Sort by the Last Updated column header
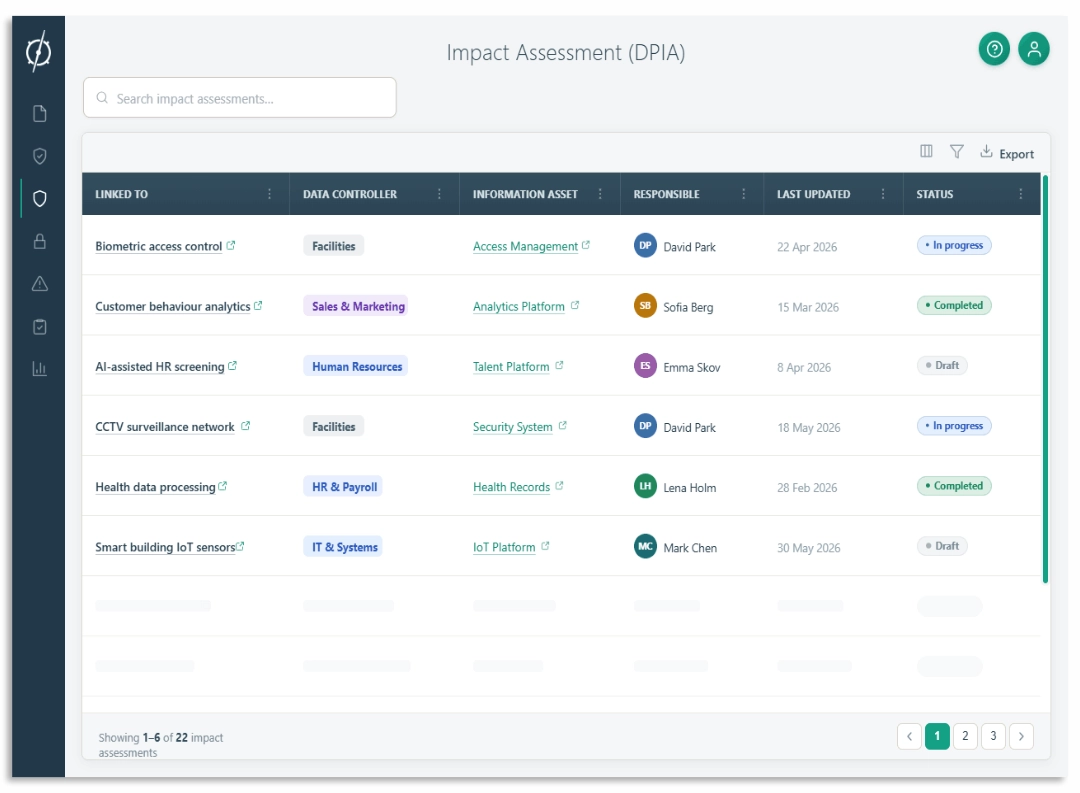Screen dimensions: 1080x793 (x=813, y=194)
